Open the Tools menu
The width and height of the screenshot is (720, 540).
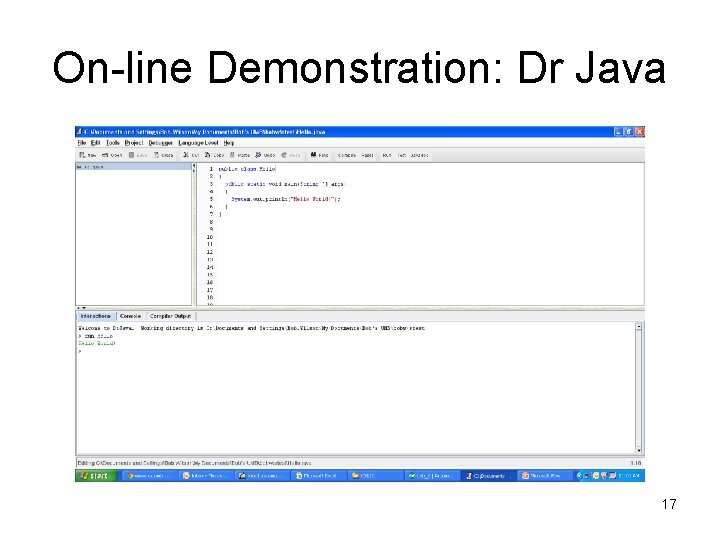coord(112,143)
